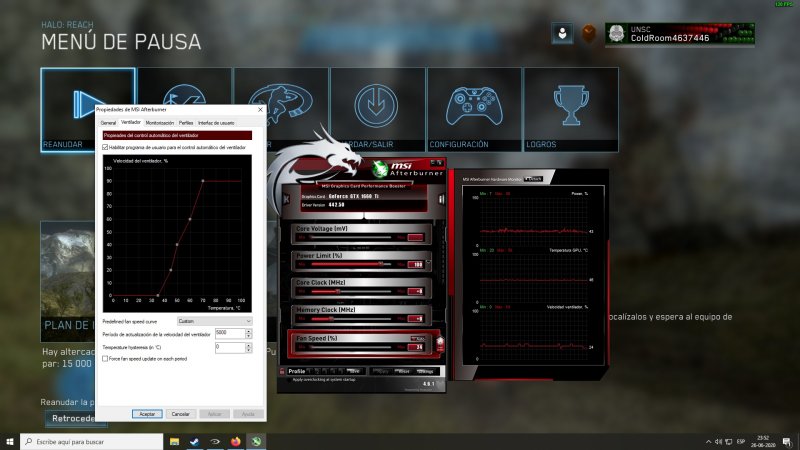Click the Core Clock slider handle

337,291
